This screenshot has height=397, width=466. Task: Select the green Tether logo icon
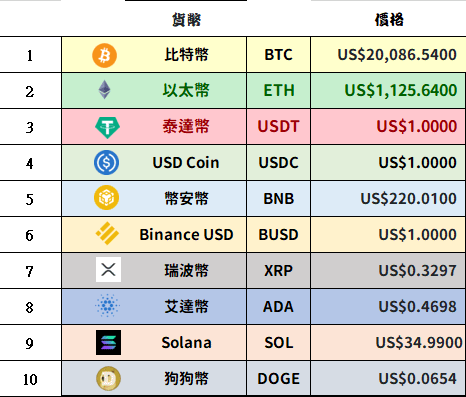pos(107,127)
